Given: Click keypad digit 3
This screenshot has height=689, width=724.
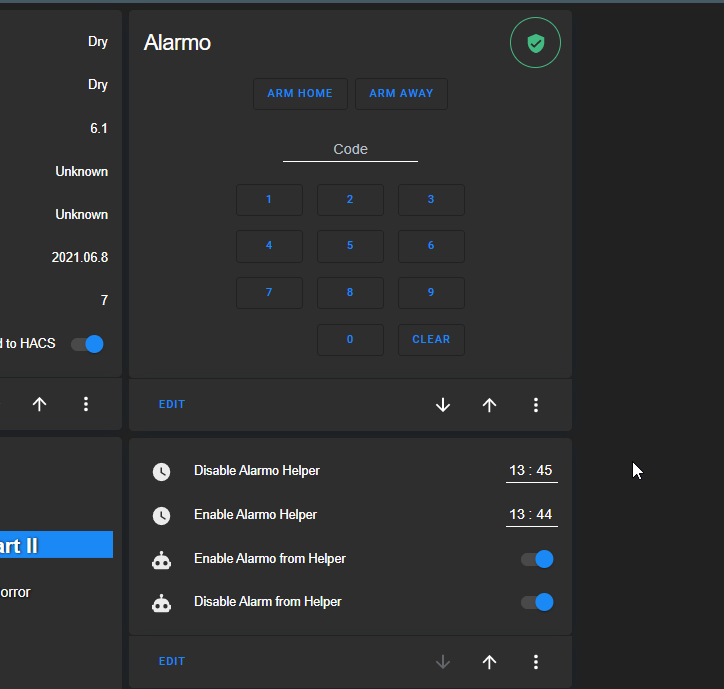Looking at the screenshot, I should point(431,199).
